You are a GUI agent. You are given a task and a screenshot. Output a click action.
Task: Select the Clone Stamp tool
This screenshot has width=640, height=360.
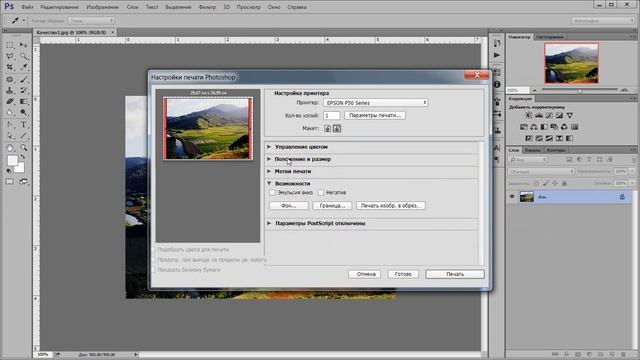(x=10, y=90)
